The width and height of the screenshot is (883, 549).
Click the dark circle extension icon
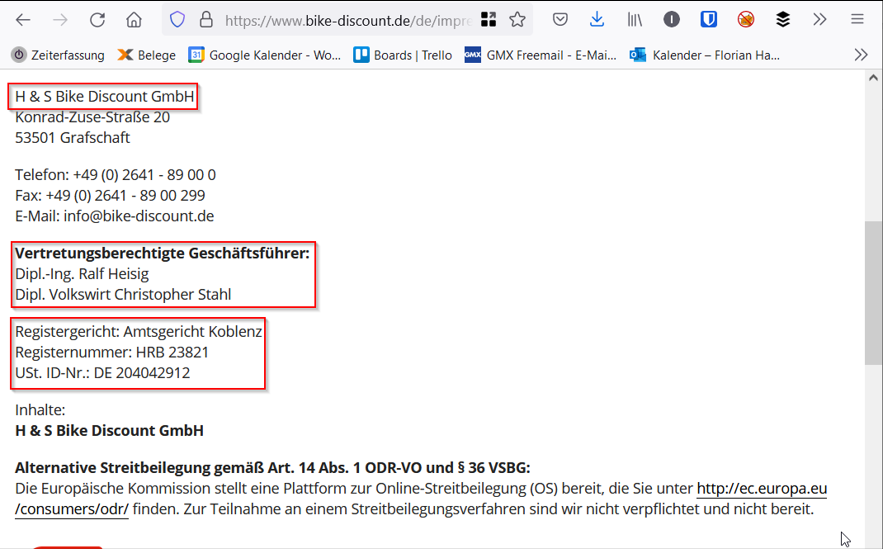pos(671,20)
